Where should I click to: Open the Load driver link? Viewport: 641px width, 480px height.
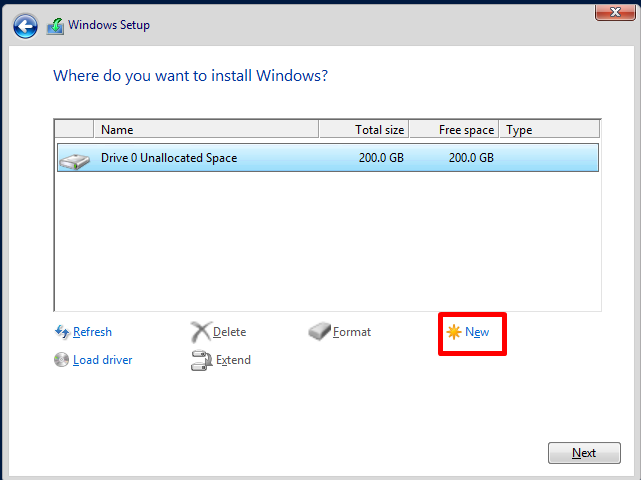click(102, 360)
